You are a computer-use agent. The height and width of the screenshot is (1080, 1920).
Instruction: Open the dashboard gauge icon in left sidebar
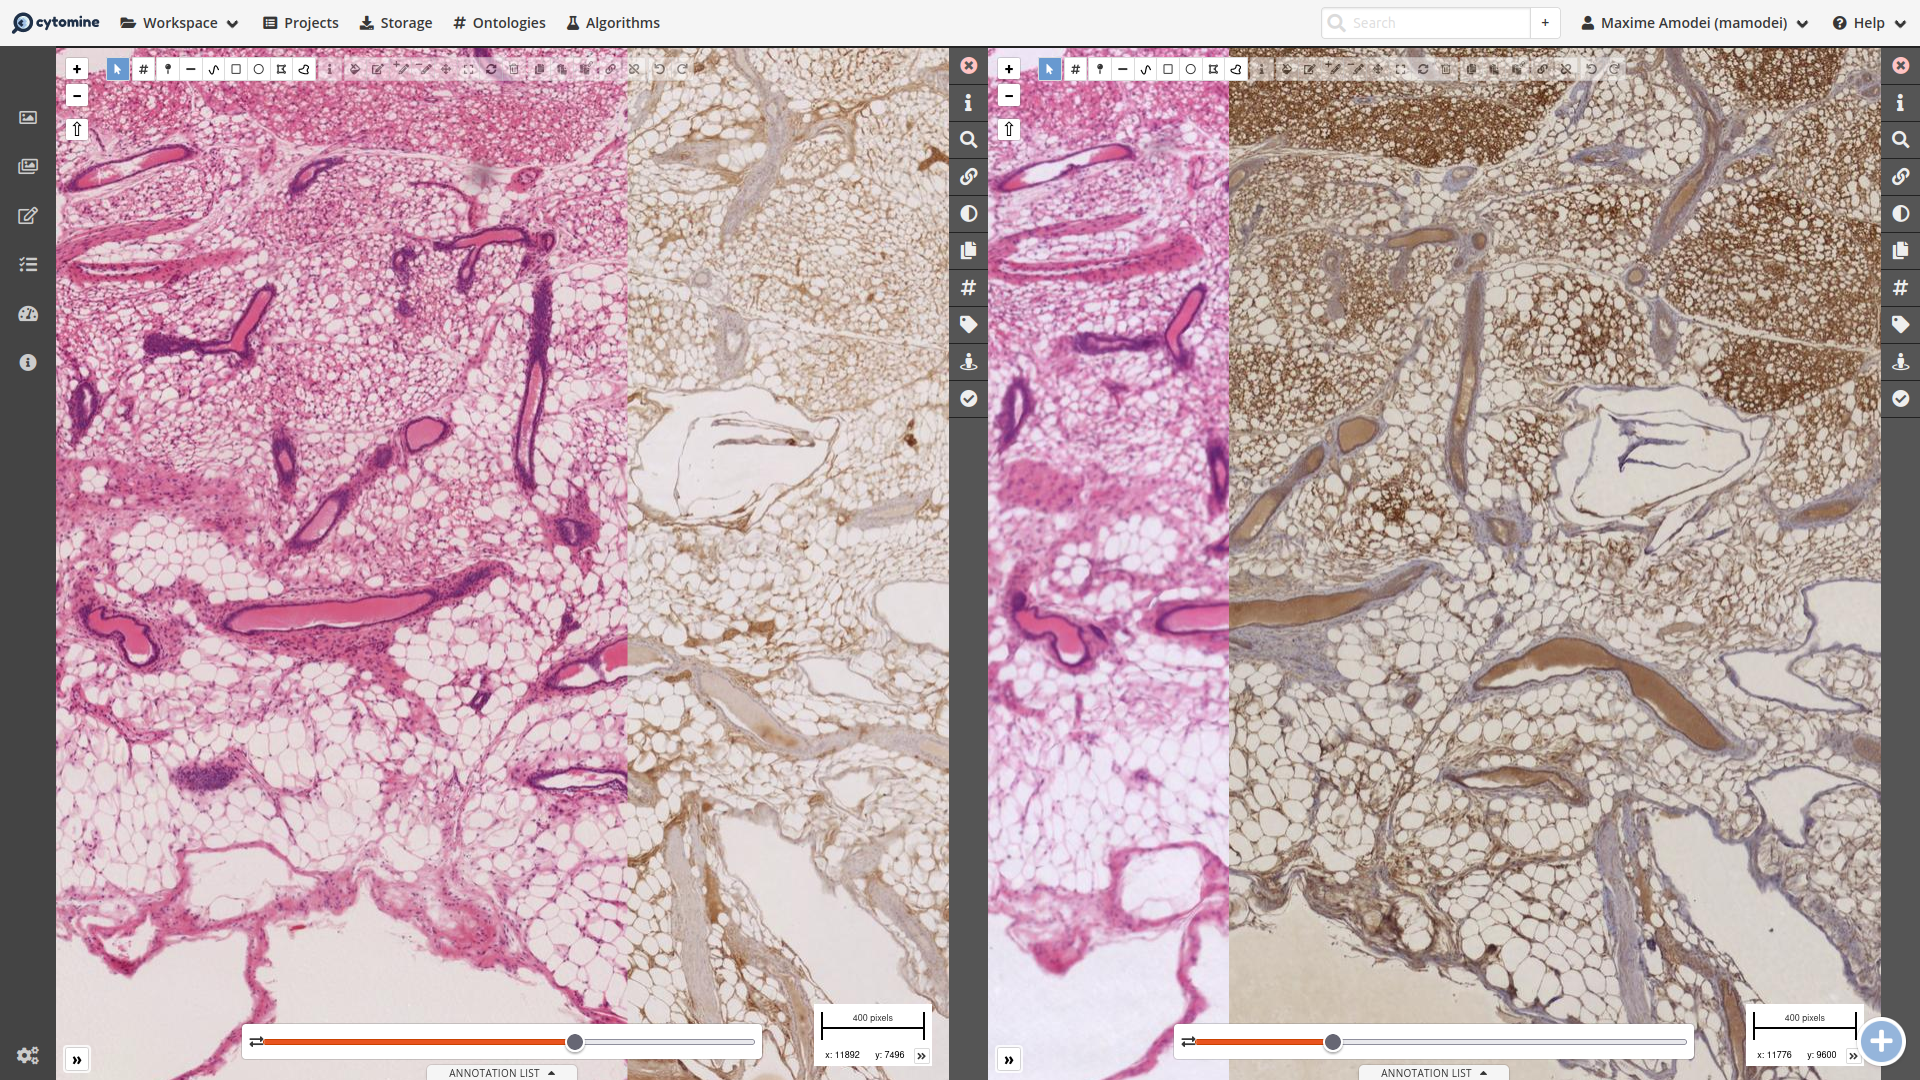[28, 314]
